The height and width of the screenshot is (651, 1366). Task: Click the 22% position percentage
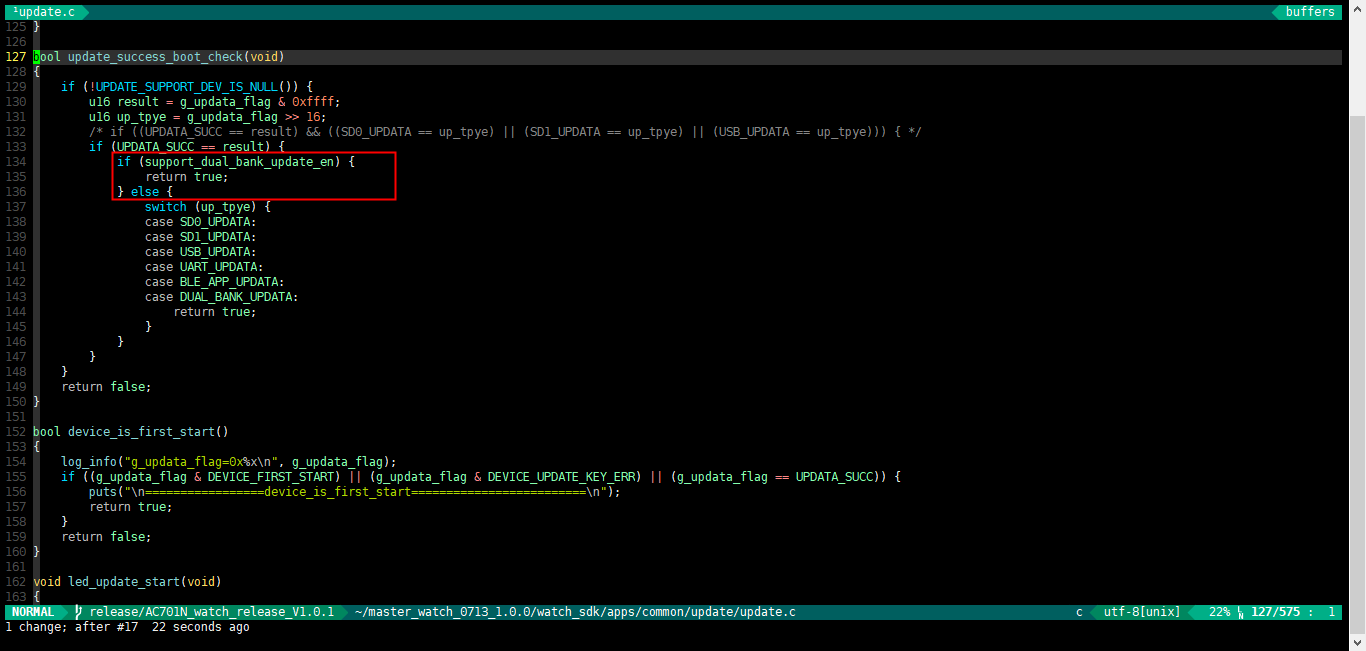pos(1219,612)
